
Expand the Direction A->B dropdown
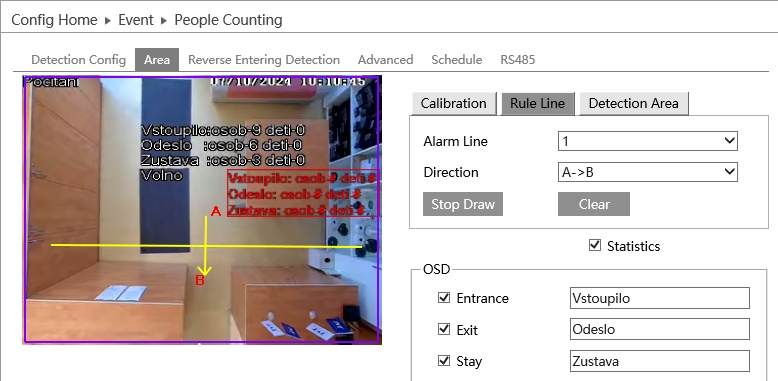coord(648,172)
